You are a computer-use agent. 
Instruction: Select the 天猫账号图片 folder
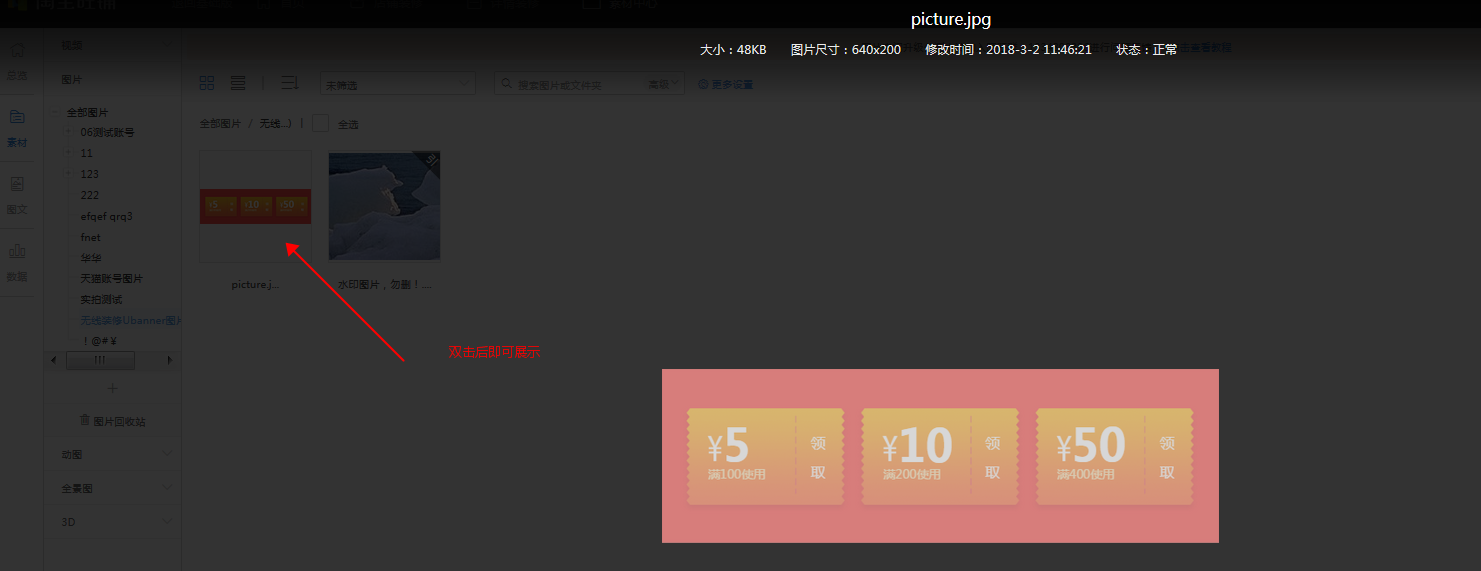112,278
